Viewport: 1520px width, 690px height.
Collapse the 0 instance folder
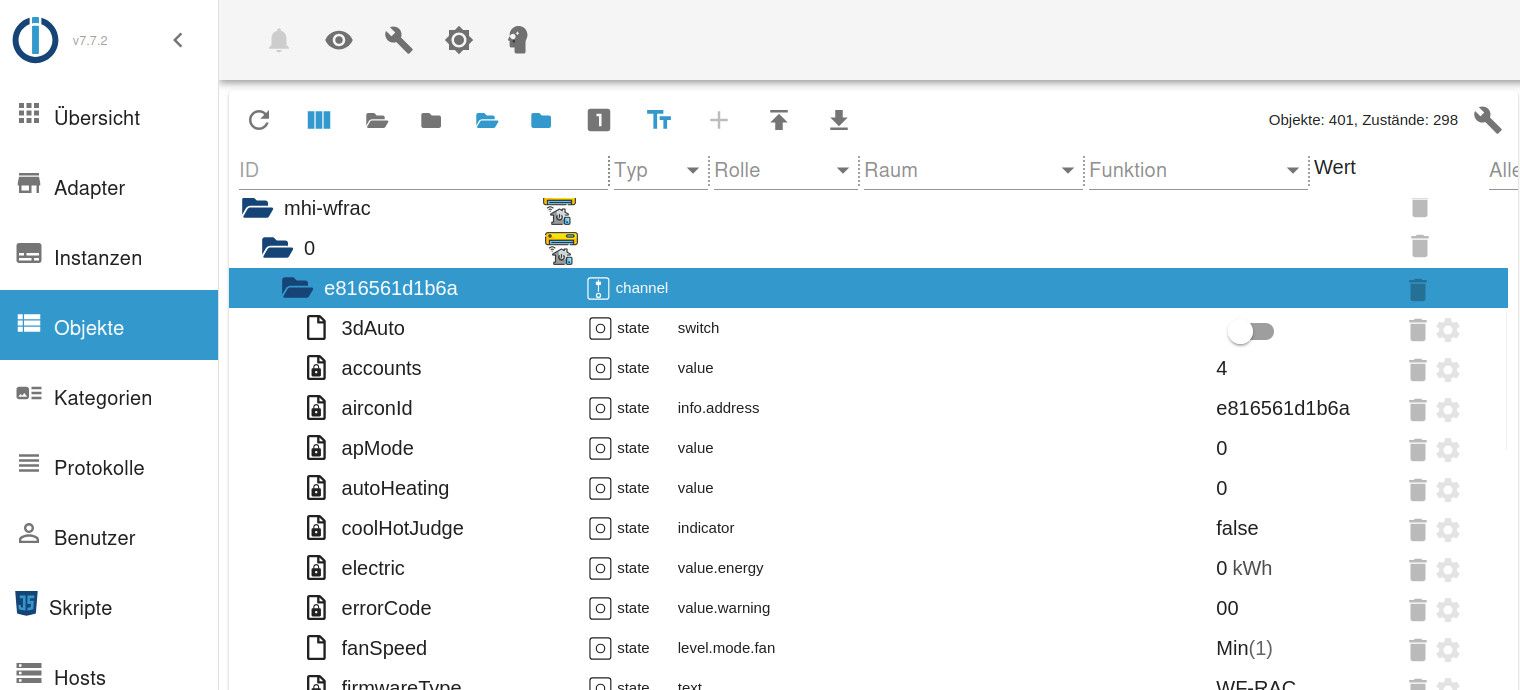tap(277, 248)
